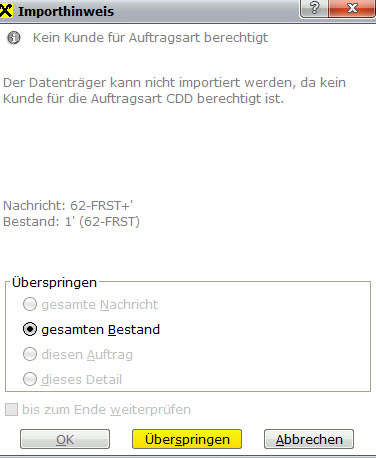Open help via the question mark button
The width and height of the screenshot is (376, 458).
pyautogui.click(x=314, y=8)
